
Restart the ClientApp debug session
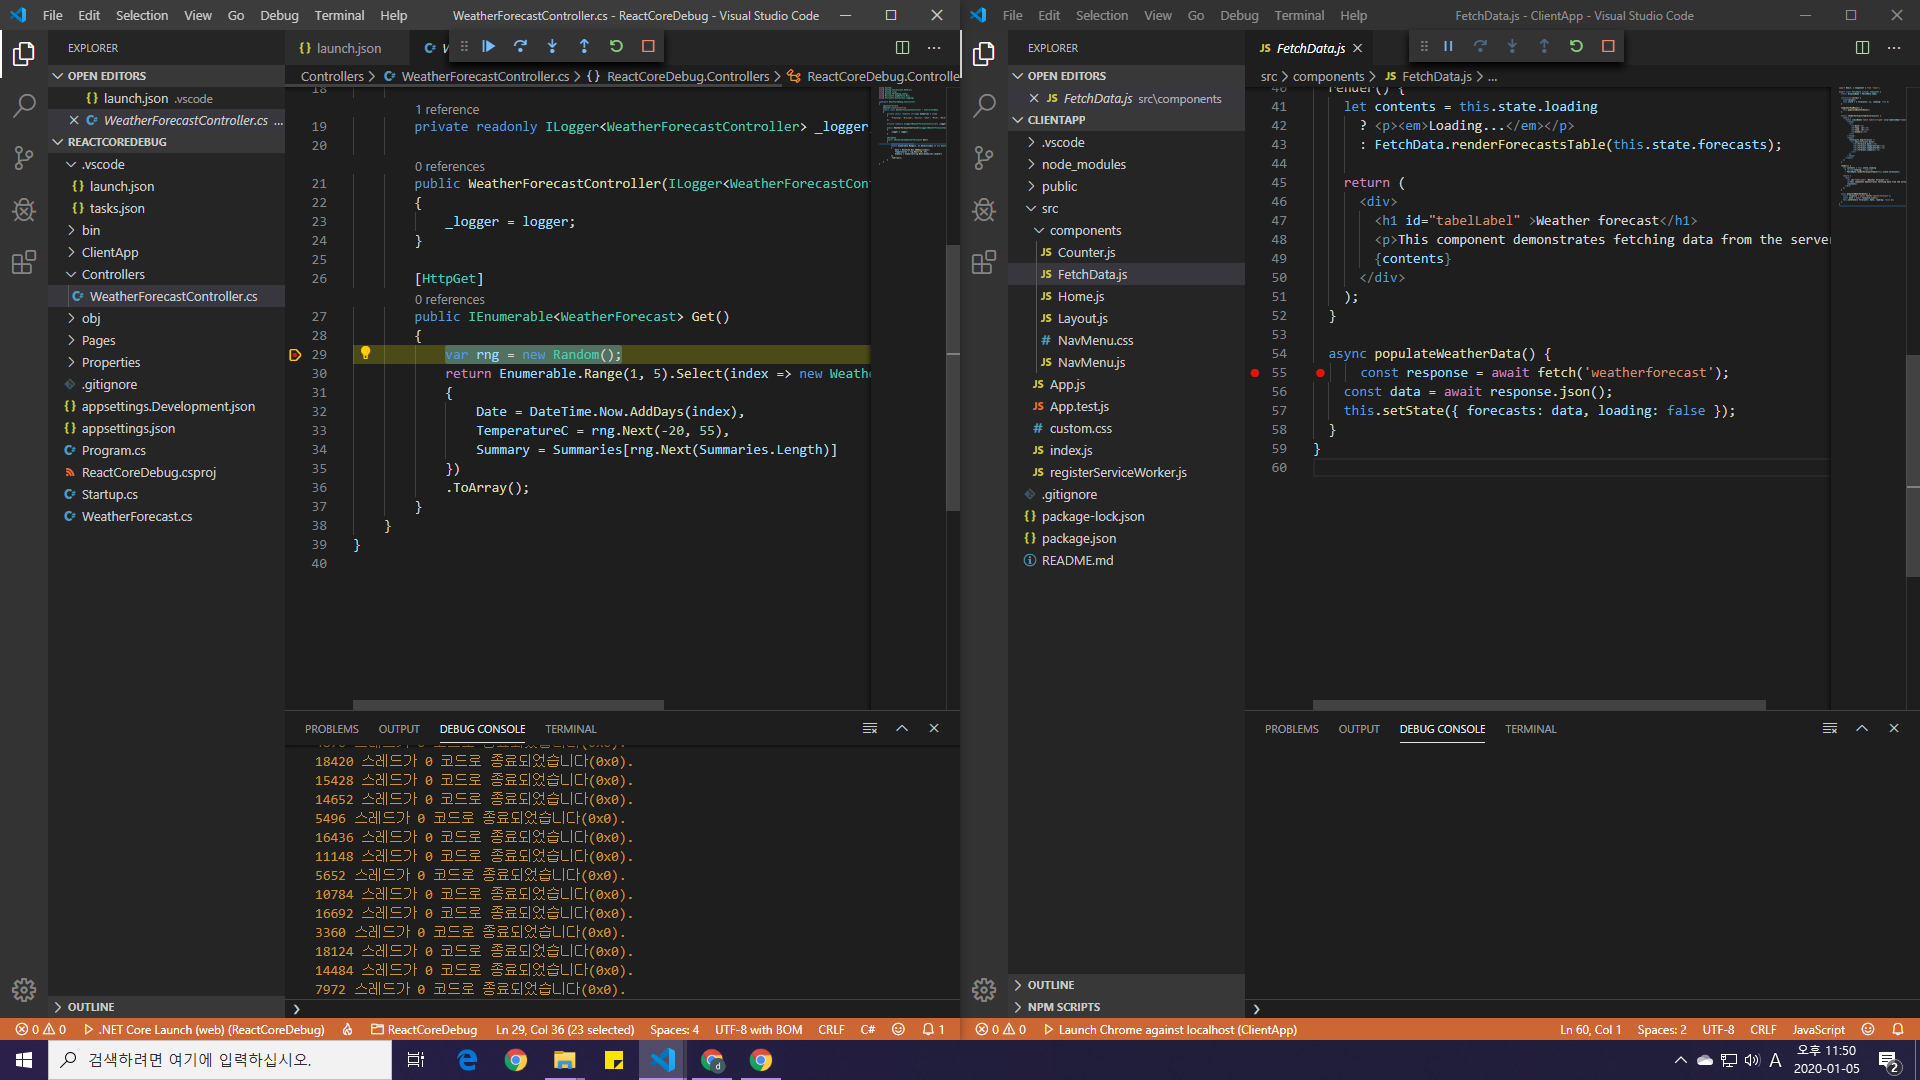pos(1576,46)
